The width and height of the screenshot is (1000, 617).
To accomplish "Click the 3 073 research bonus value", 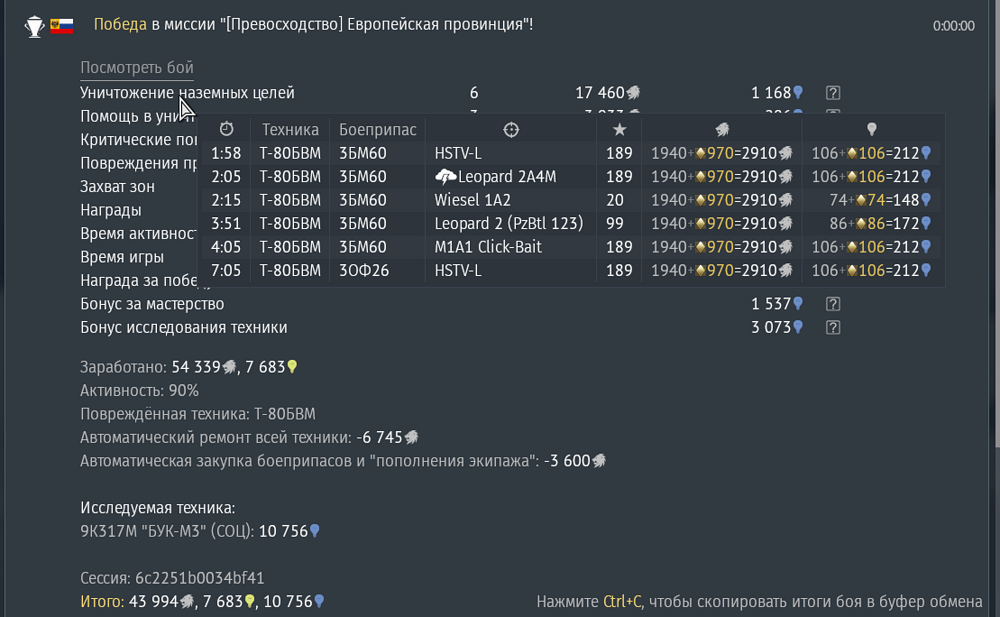I will coord(777,328).
